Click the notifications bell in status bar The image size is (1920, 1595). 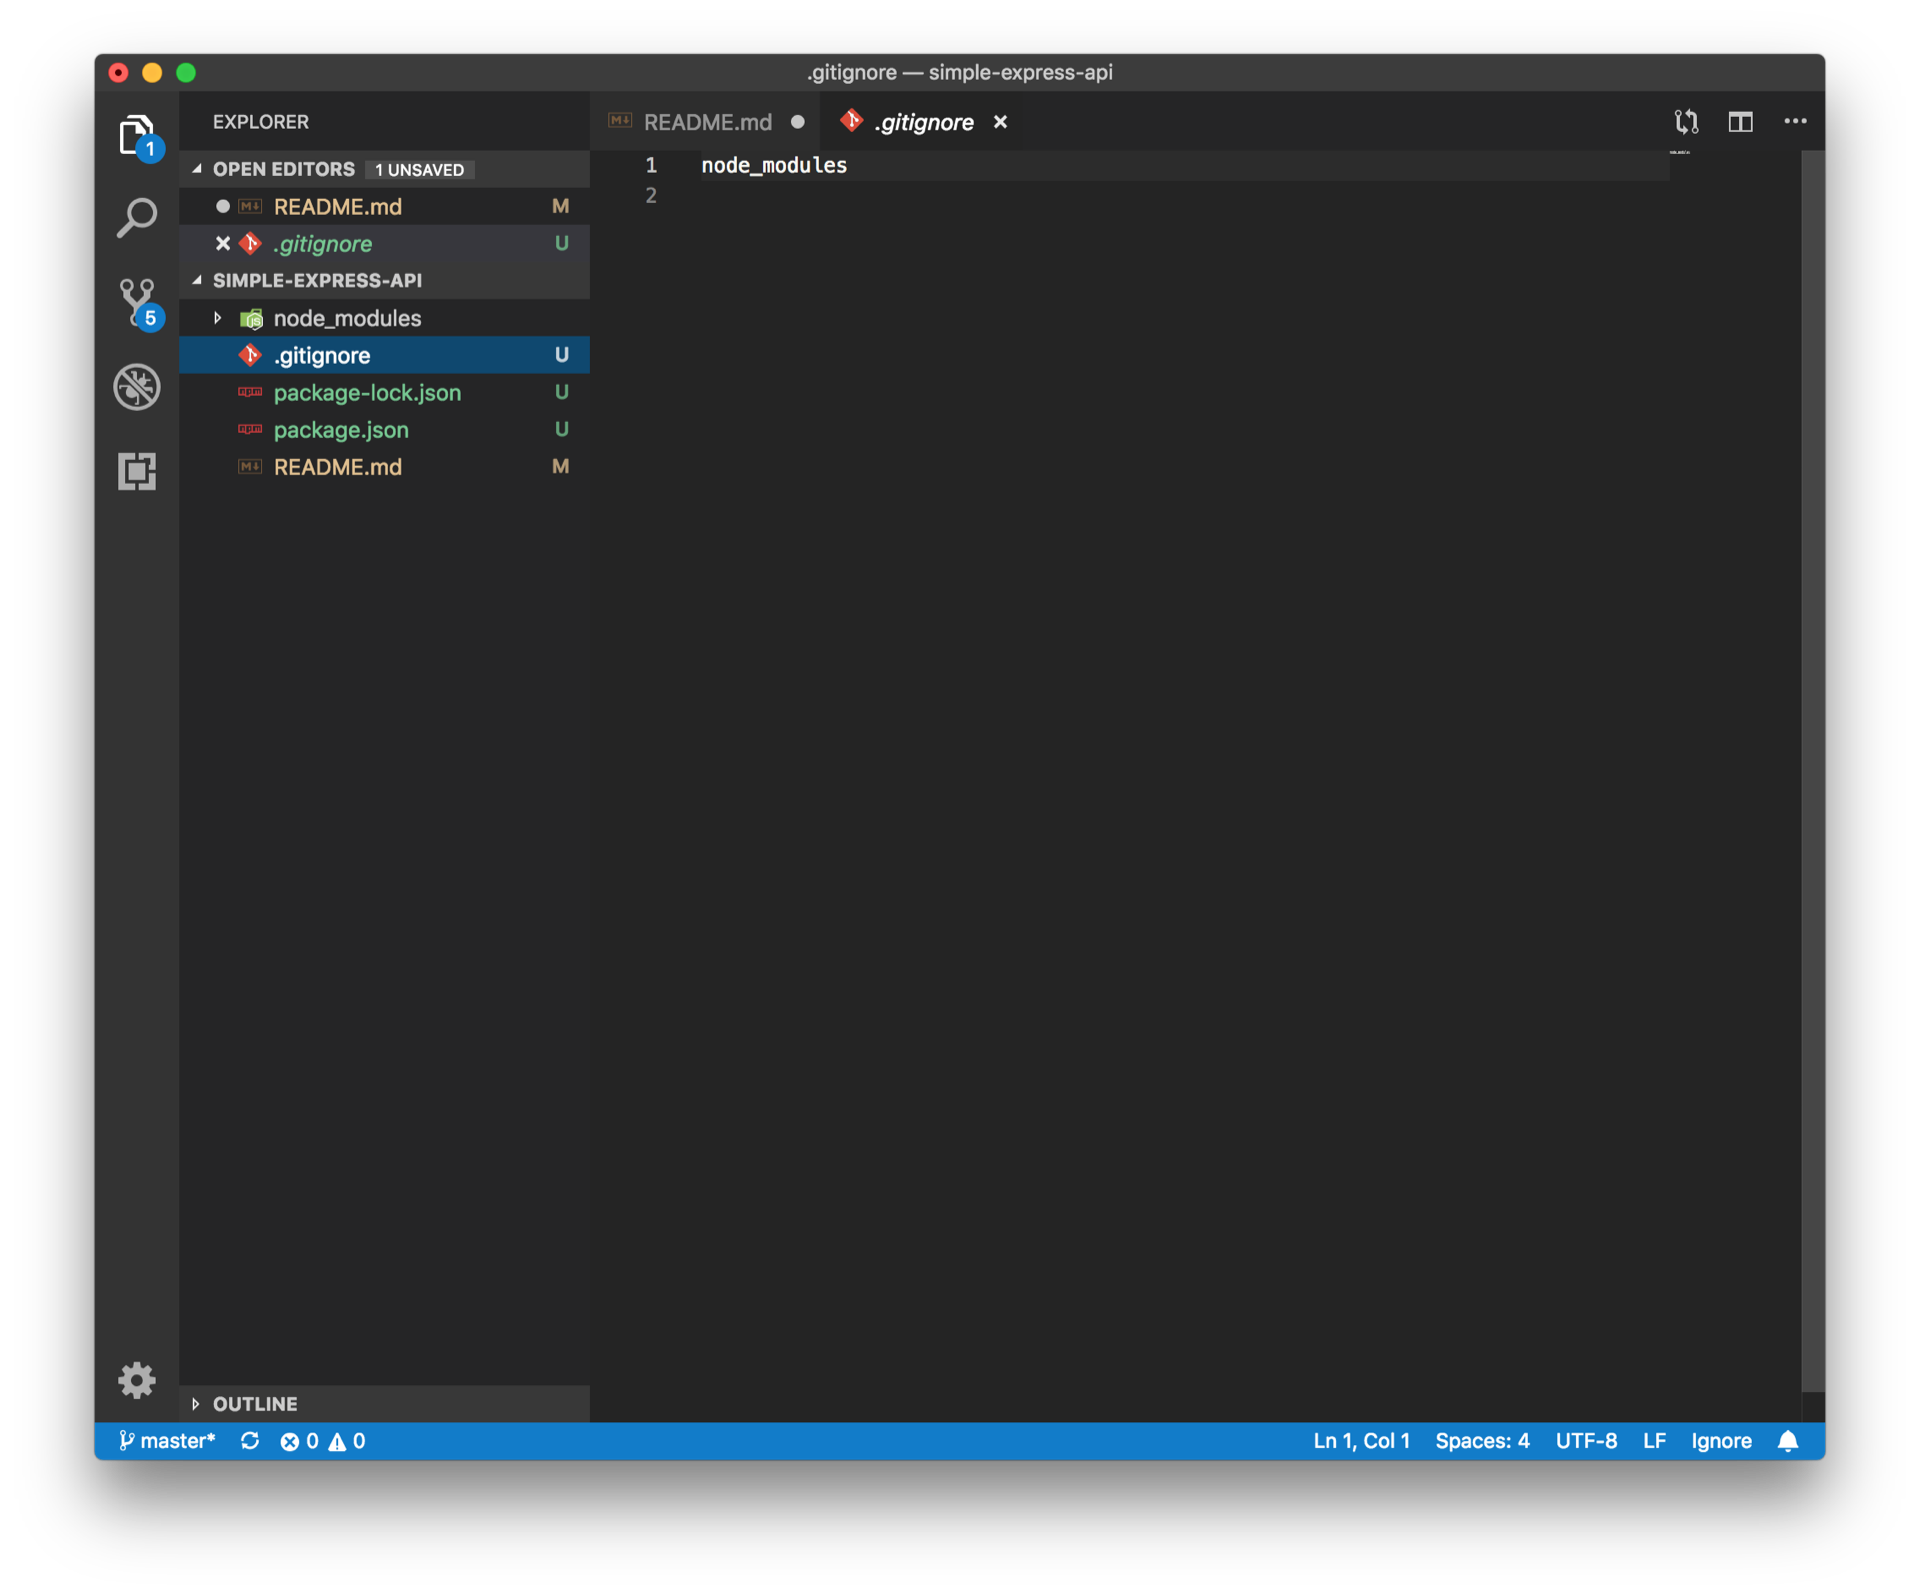click(x=1788, y=1441)
